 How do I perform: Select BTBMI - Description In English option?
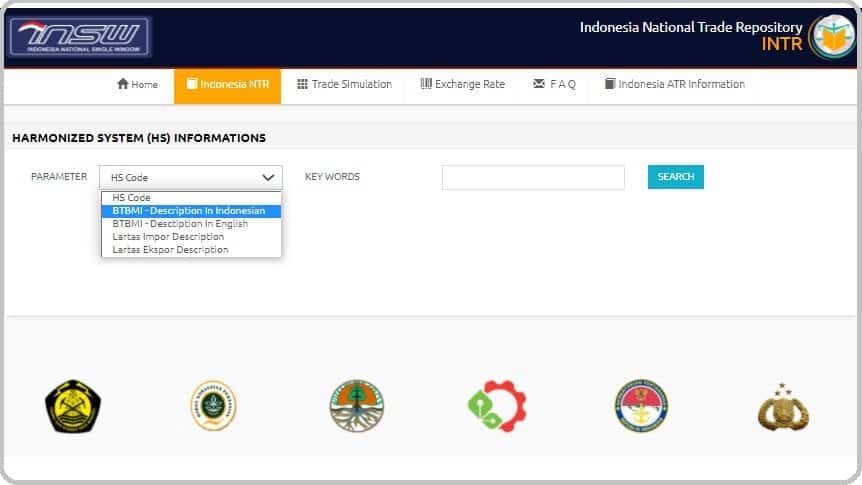point(191,224)
